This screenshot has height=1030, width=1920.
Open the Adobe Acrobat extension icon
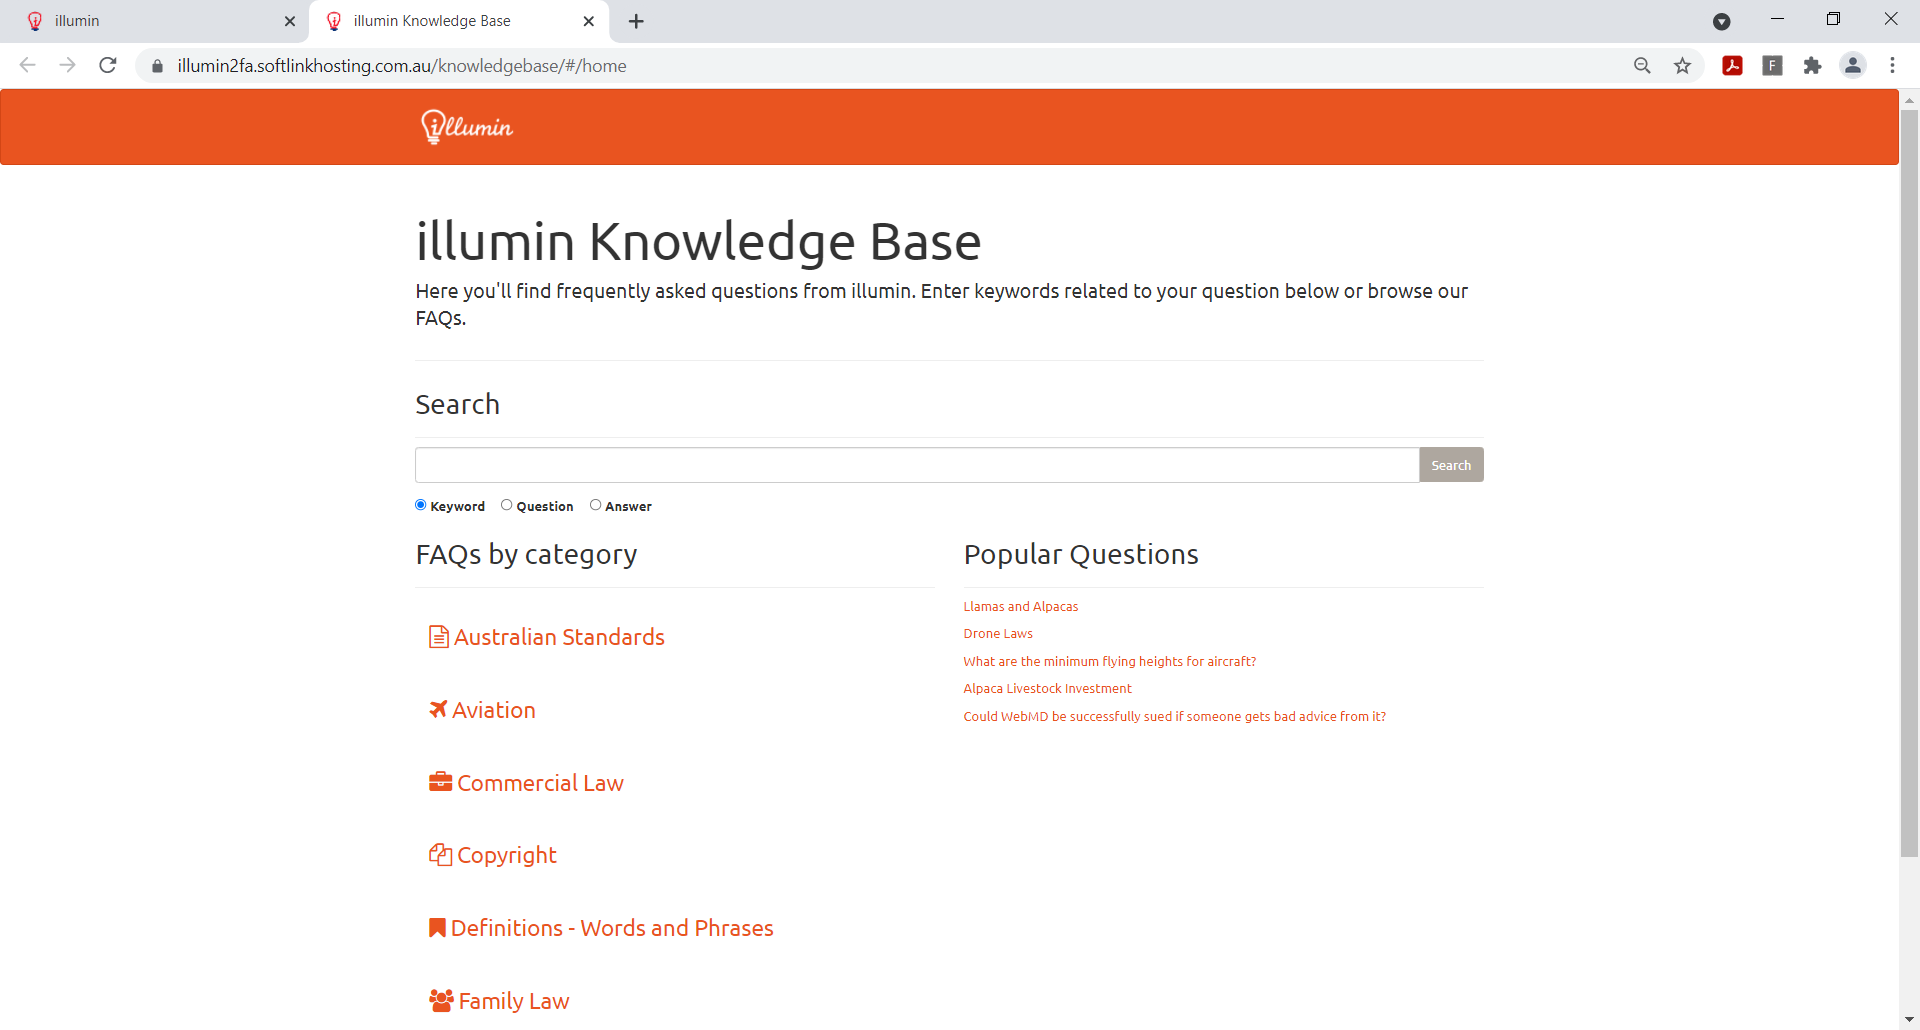click(1733, 65)
